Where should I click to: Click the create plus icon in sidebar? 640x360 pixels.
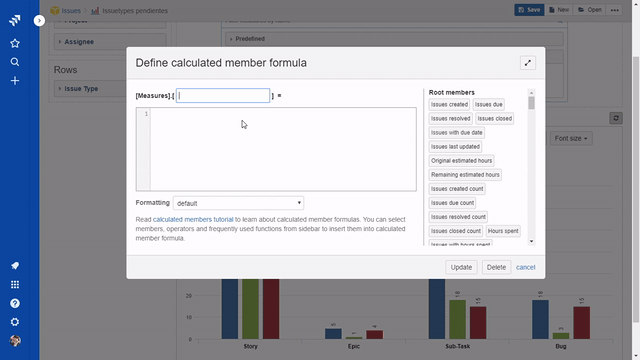(x=15, y=80)
